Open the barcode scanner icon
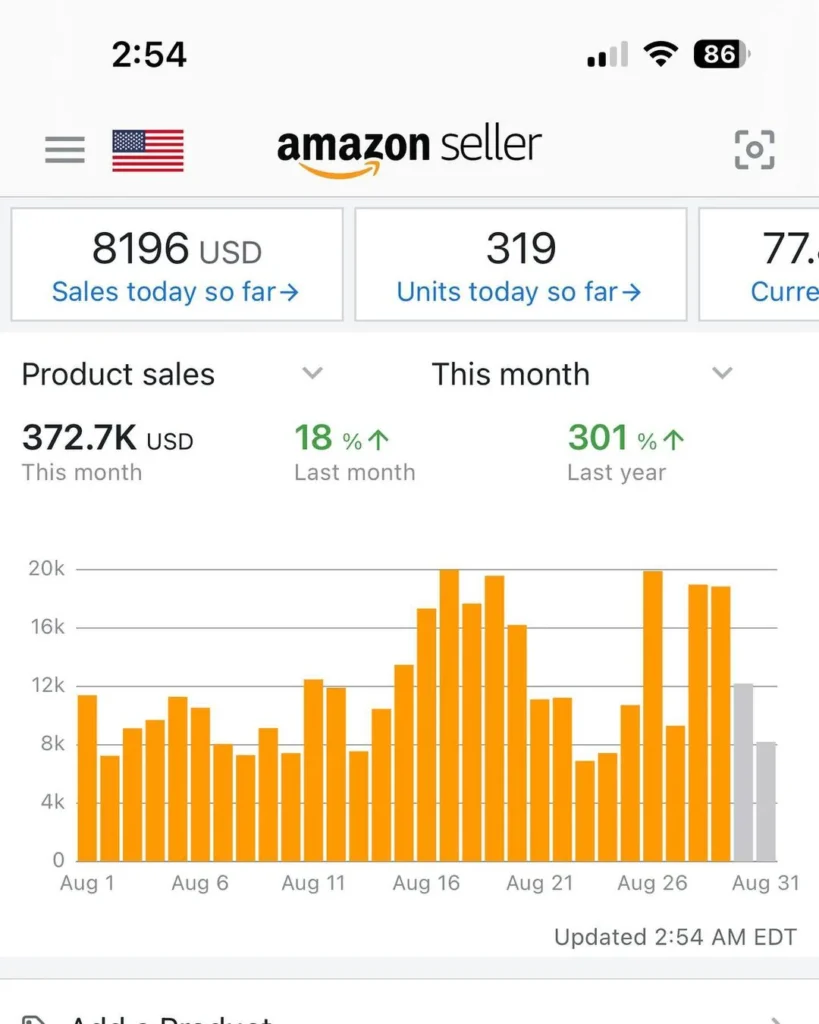 [x=754, y=150]
